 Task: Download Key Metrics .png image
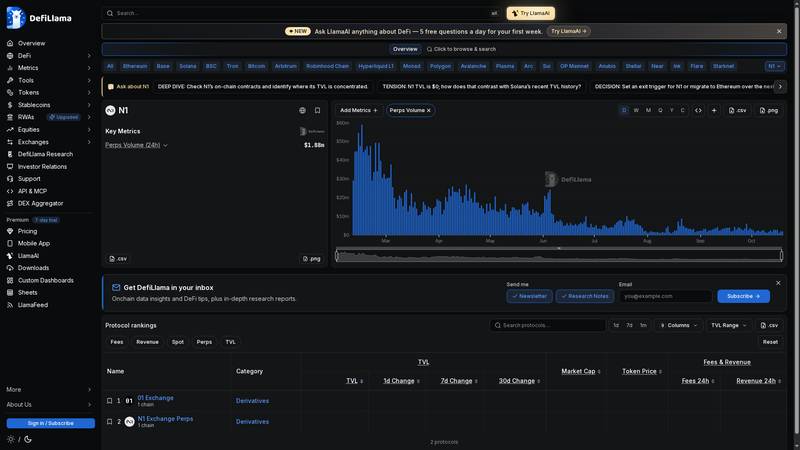tap(311, 259)
